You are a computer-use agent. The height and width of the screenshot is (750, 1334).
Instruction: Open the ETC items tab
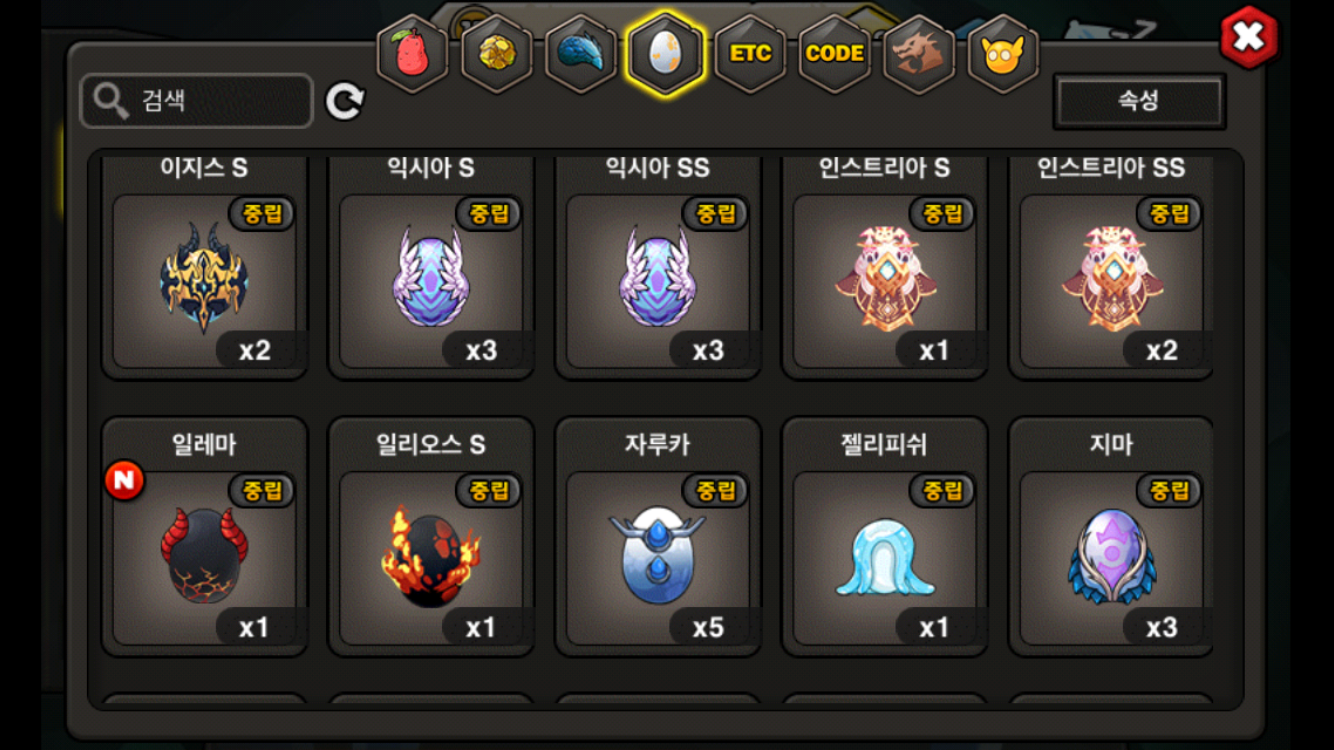(750, 54)
